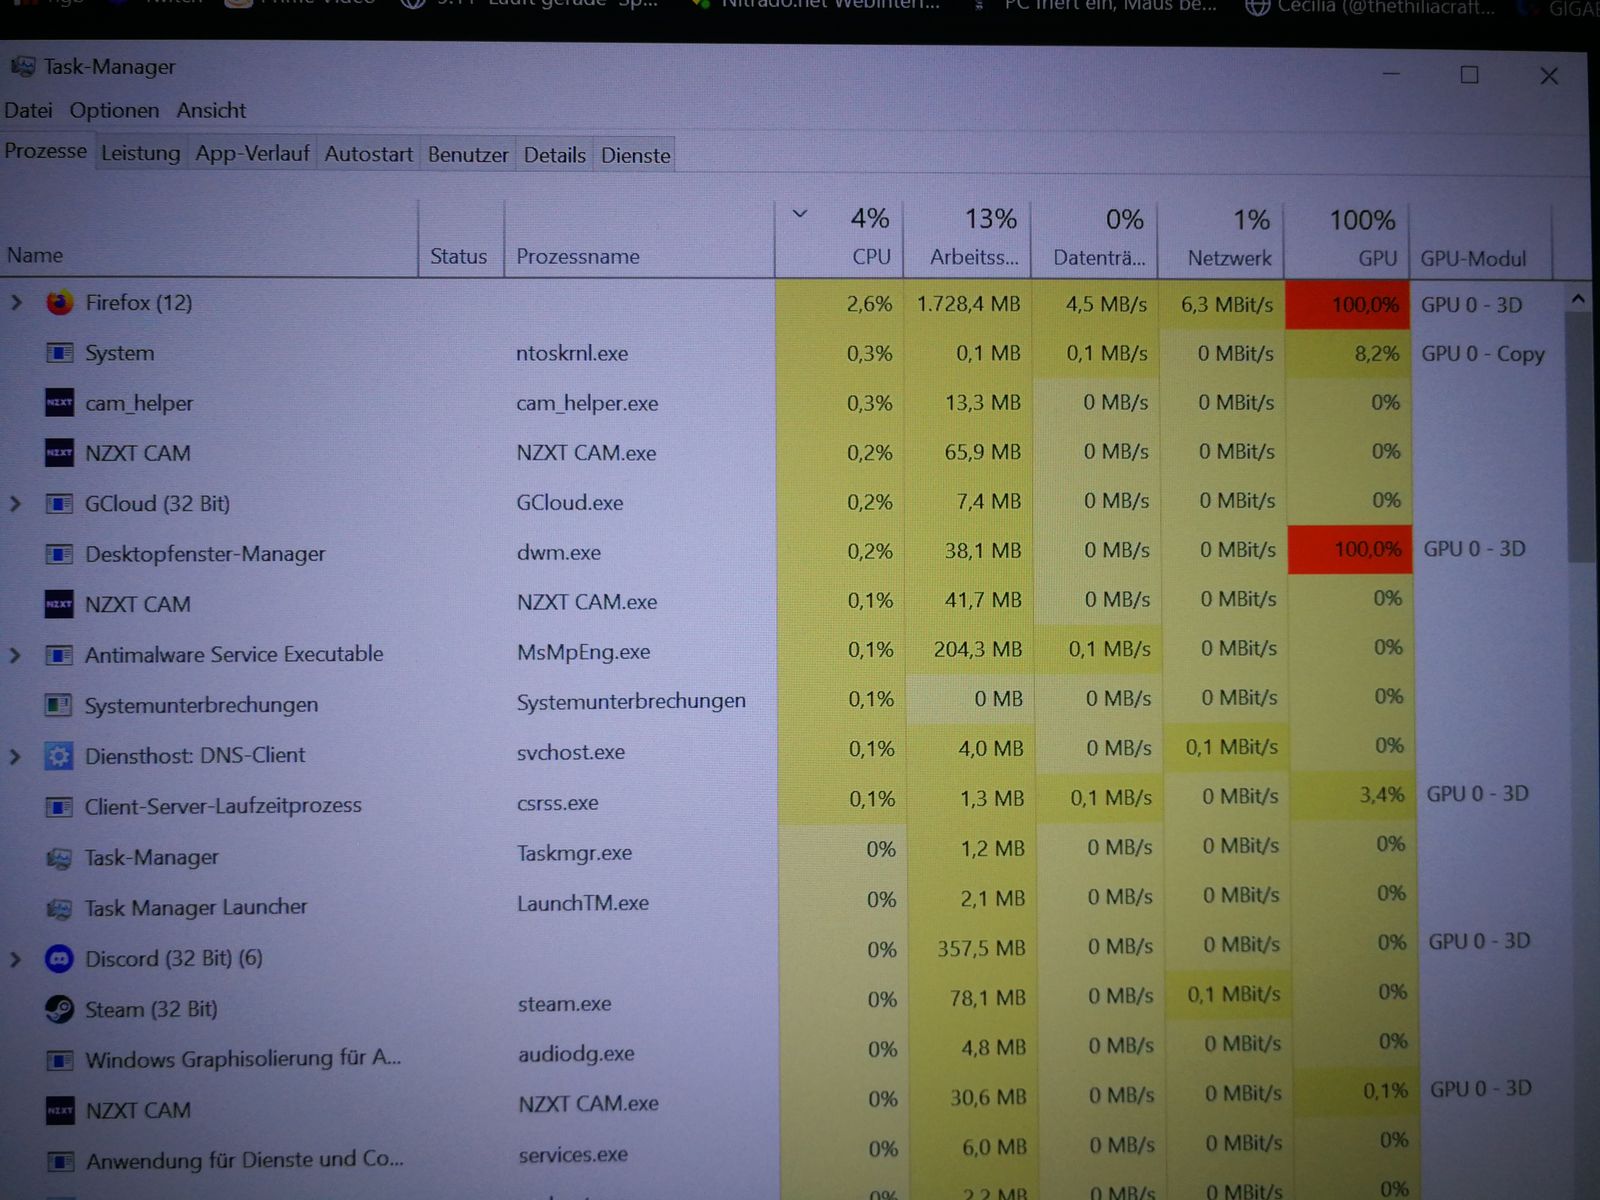The width and height of the screenshot is (1600, 1200).
Task: Select the Prozesse tab
Action: tap(46, 151)
